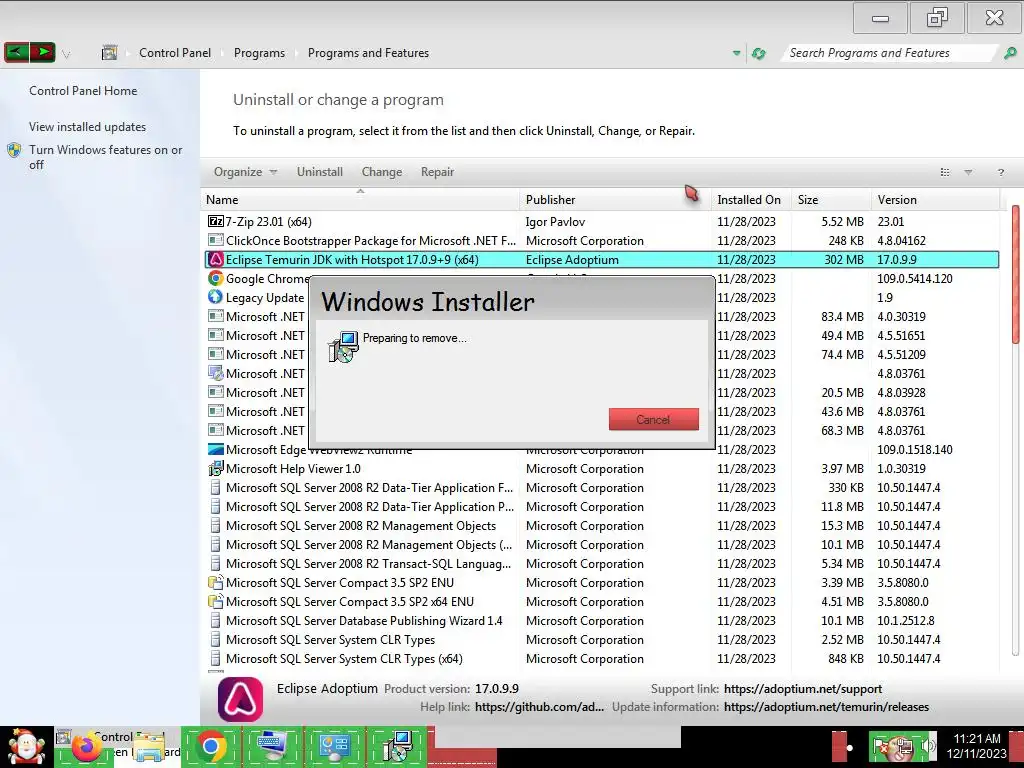This screenshot has width=1024, height=768.
Task: Click the volume speaker tray icon
Action: click(928, 746)
